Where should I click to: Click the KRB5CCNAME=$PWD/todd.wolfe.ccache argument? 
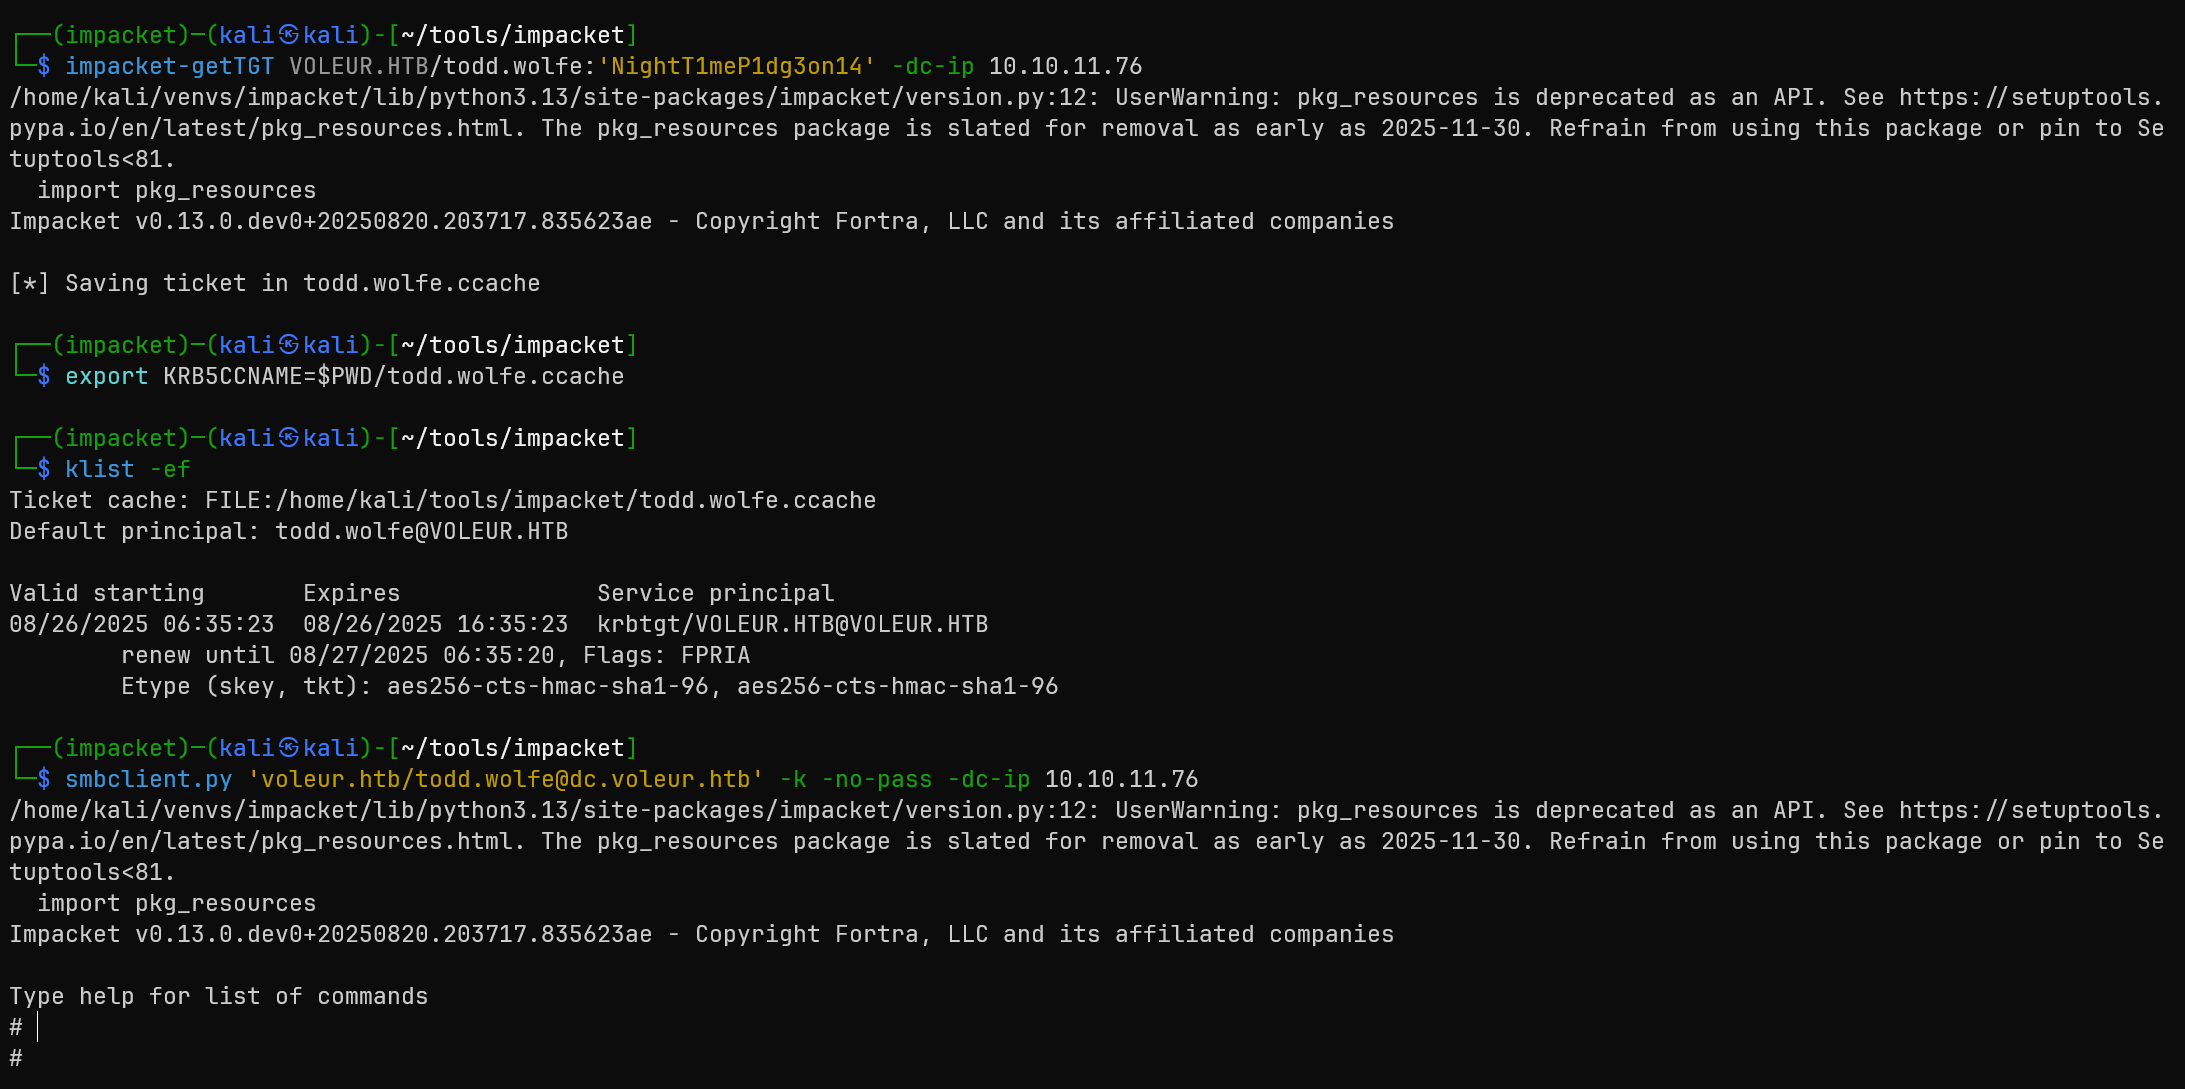(x=393, y=376)
